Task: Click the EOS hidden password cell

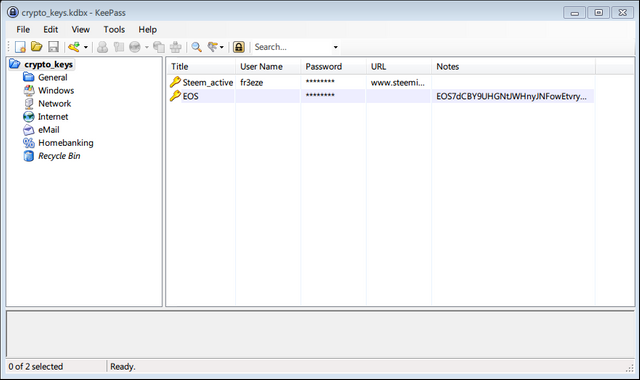Action: pos(320,96)
